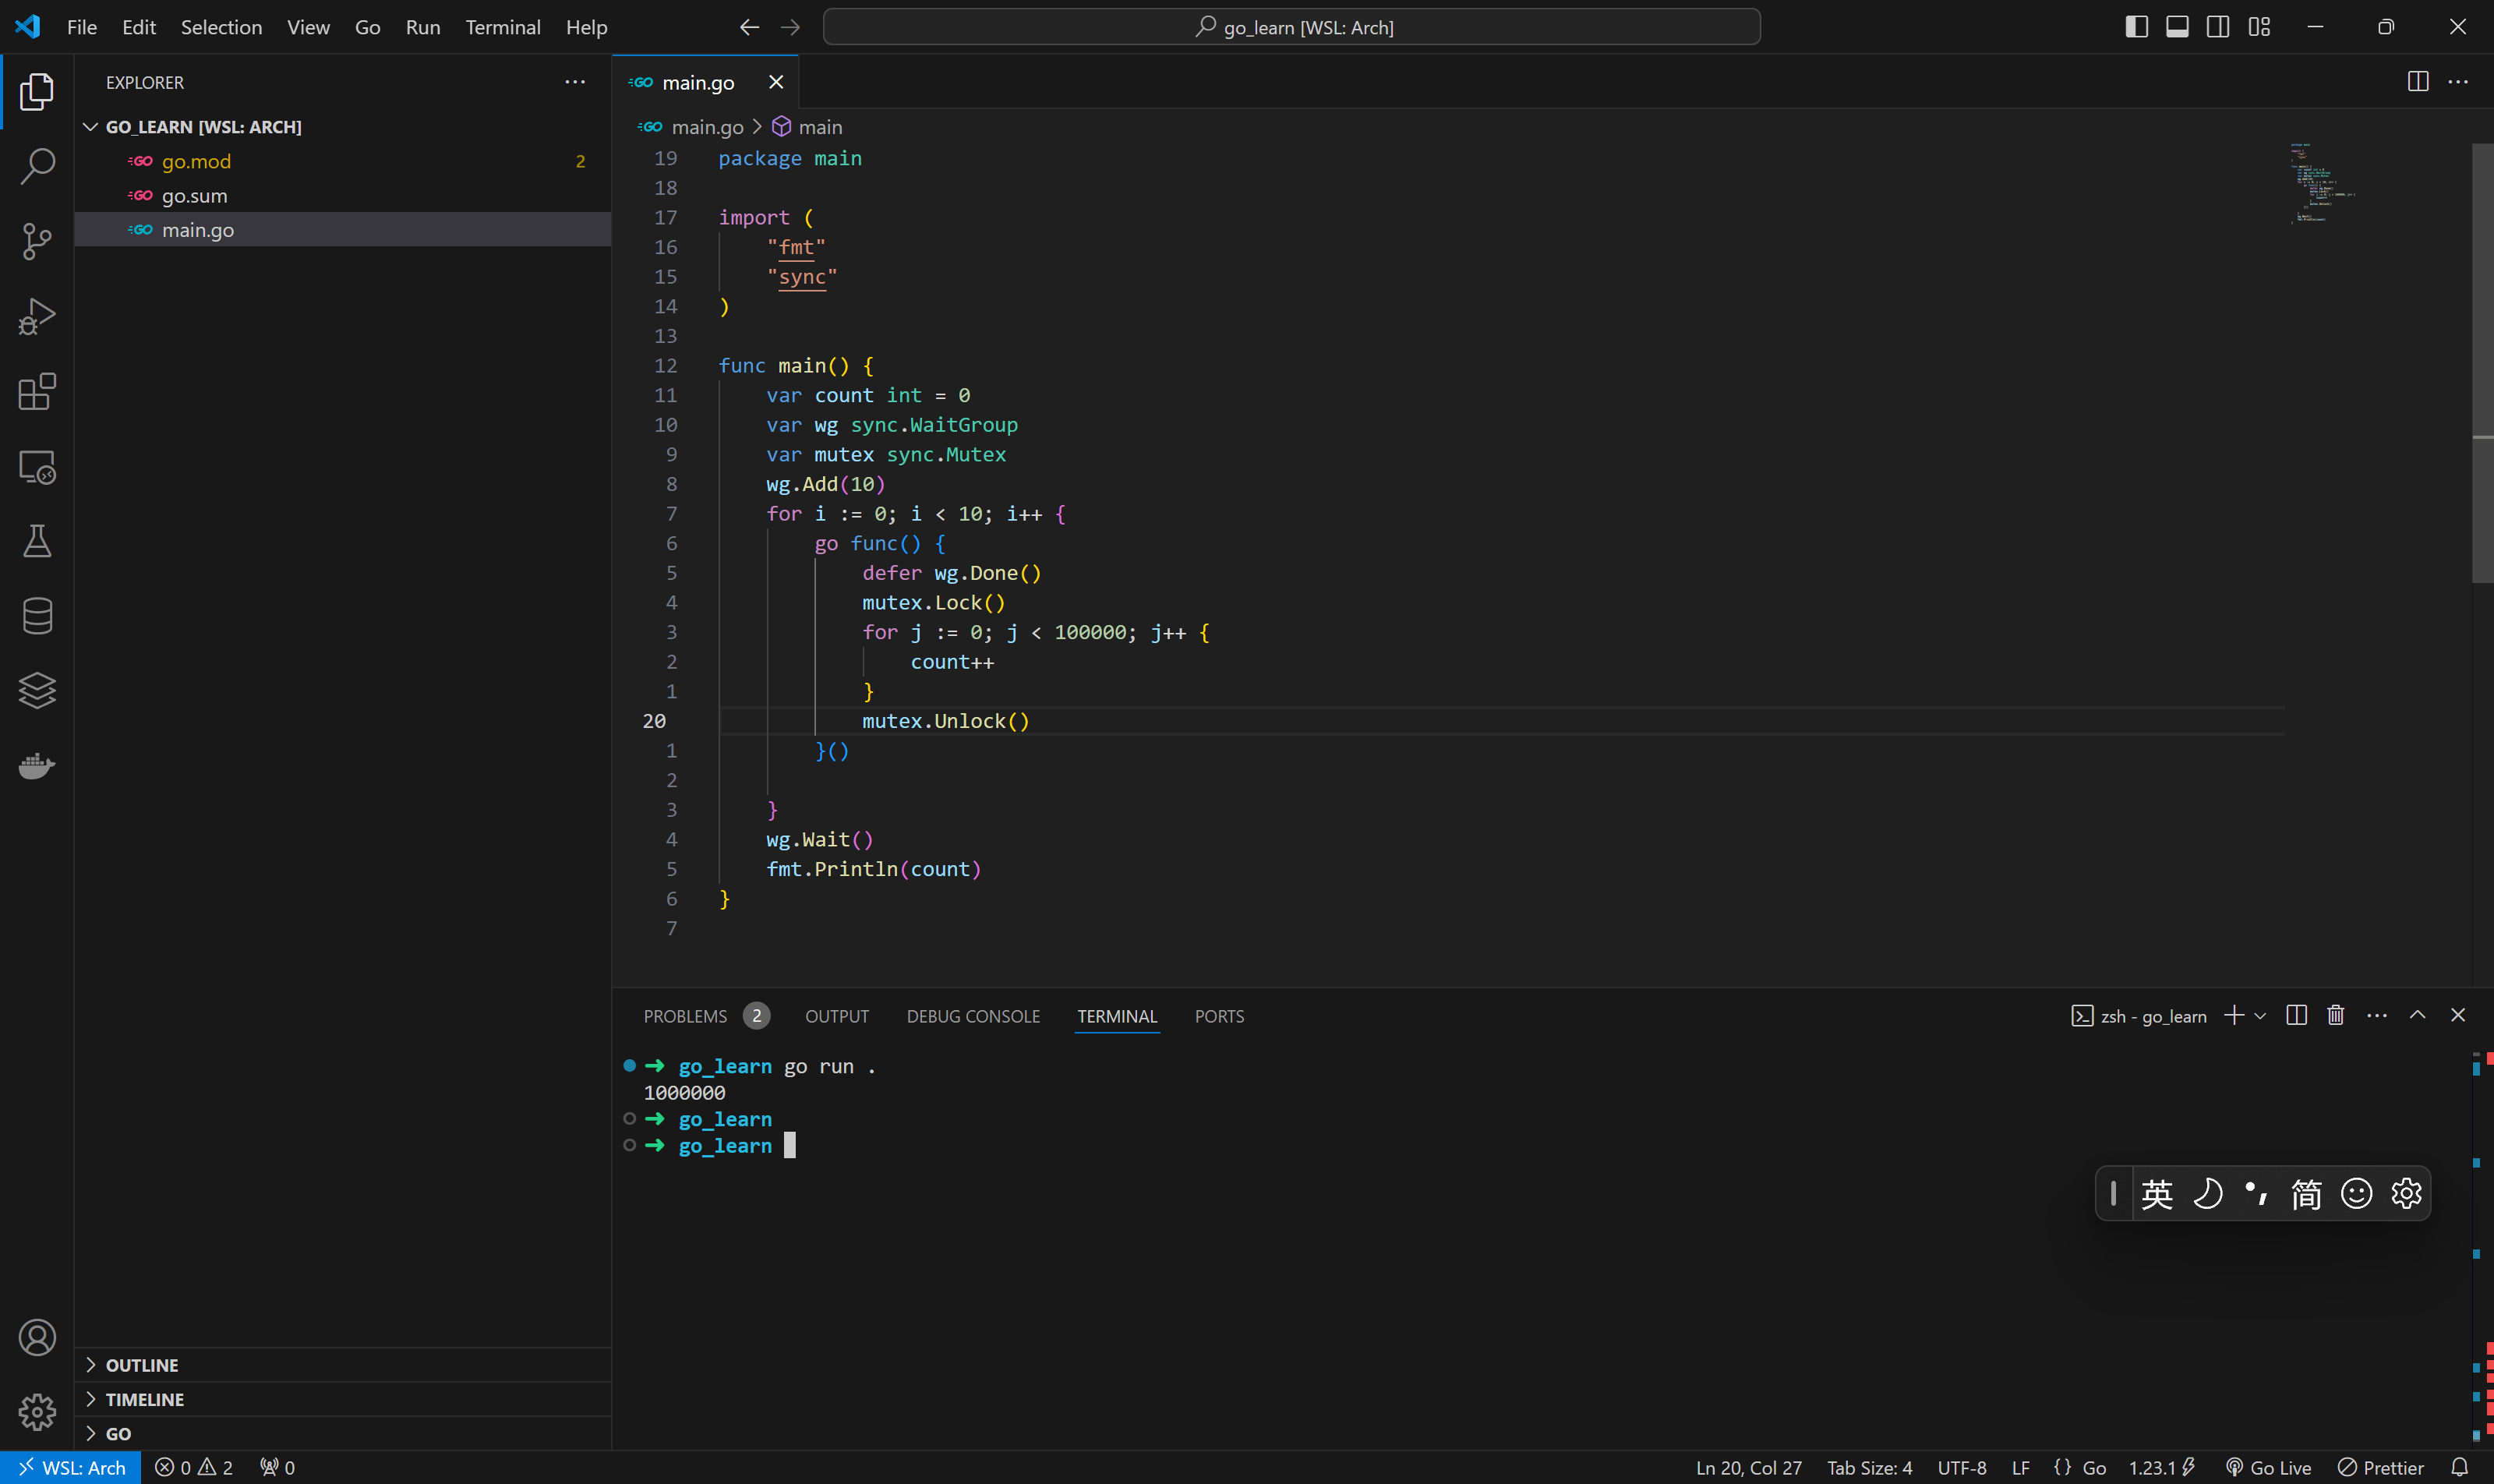The width and height of the screenshot is (2494, 1484).
Task: Open the Terminal menu
Action: [x=502, y=27]
